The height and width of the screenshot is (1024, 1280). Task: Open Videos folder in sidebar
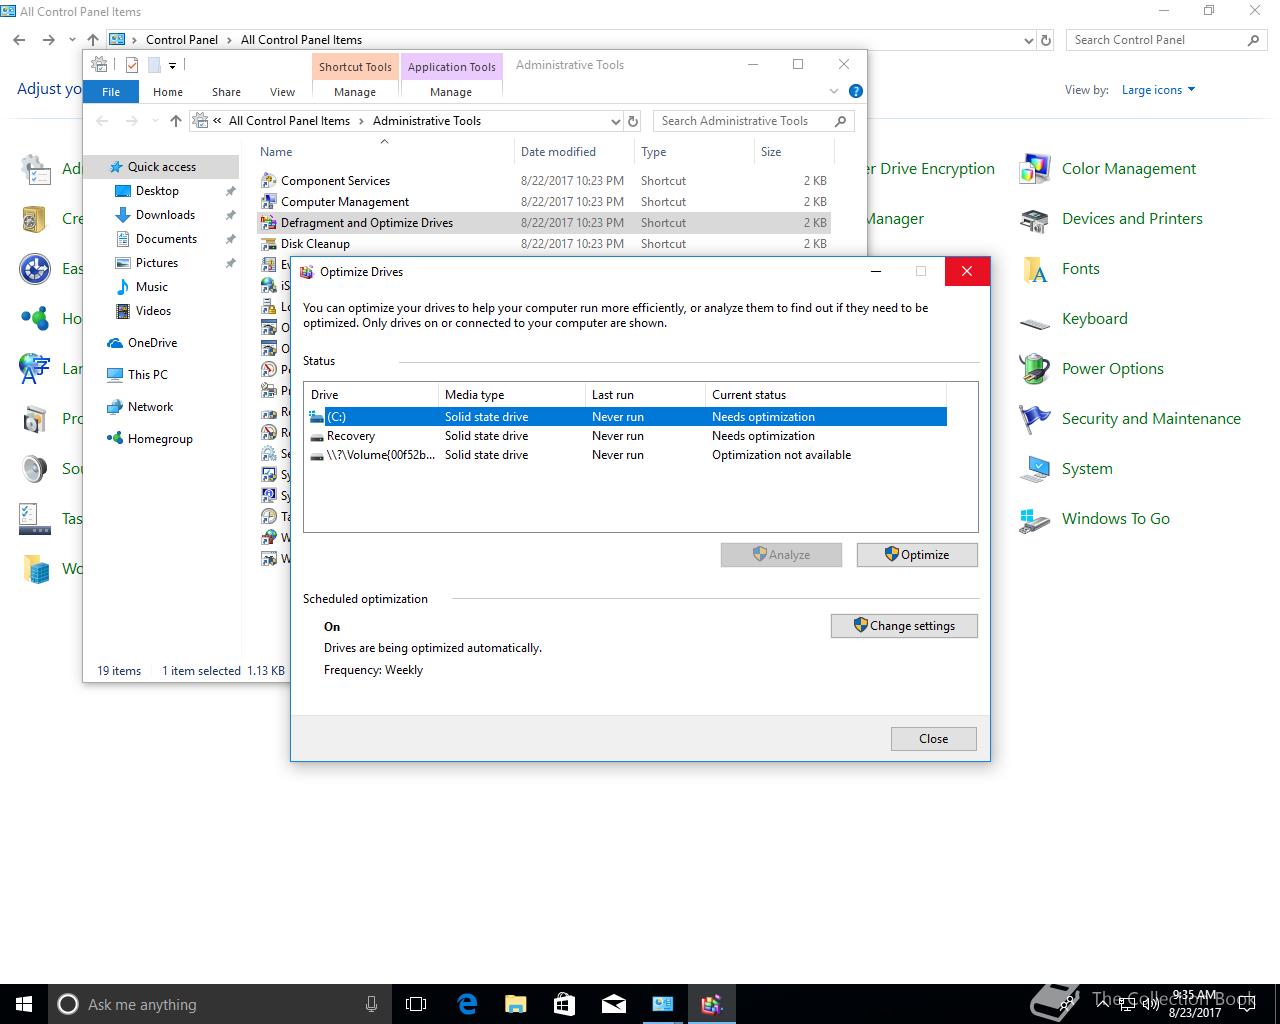(153, 311)
